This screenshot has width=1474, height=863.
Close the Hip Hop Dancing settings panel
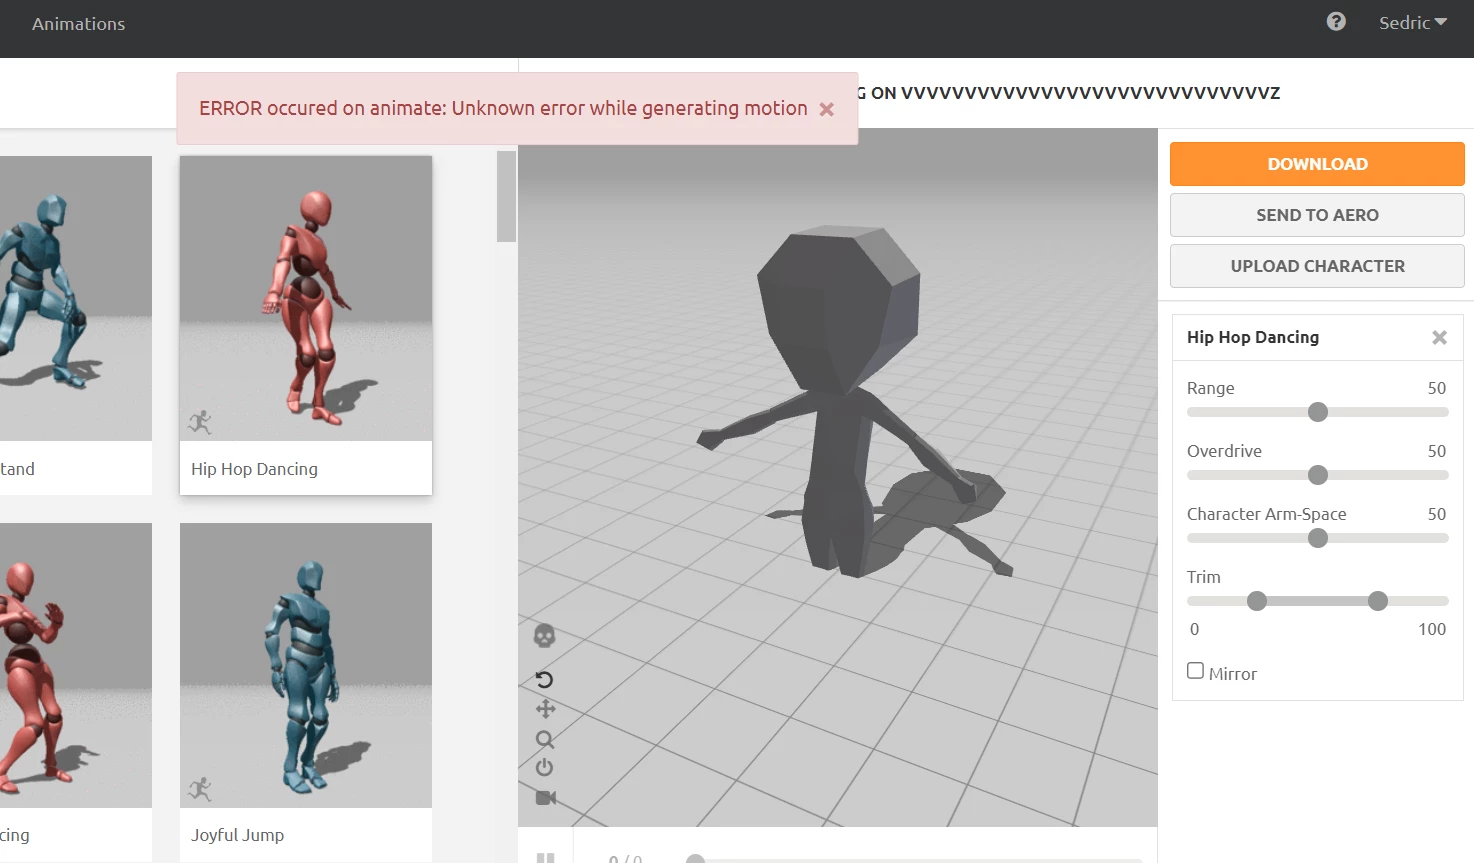click(1439, 338)
